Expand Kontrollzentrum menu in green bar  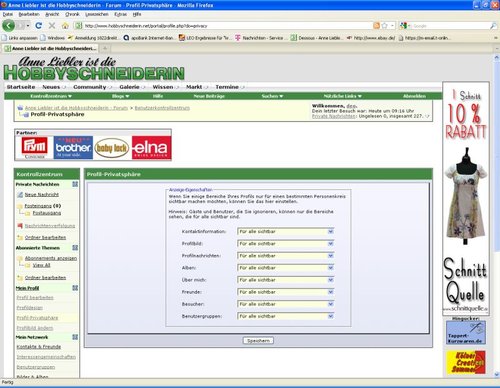[x=51, y=96]
